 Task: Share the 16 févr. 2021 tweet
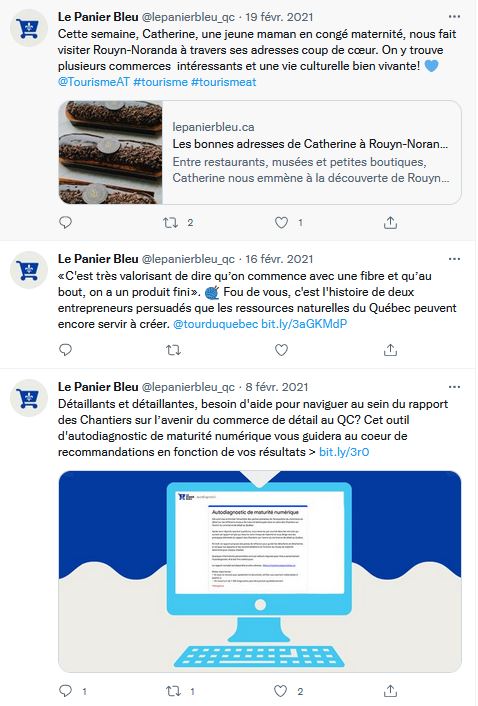coord(390,350)
